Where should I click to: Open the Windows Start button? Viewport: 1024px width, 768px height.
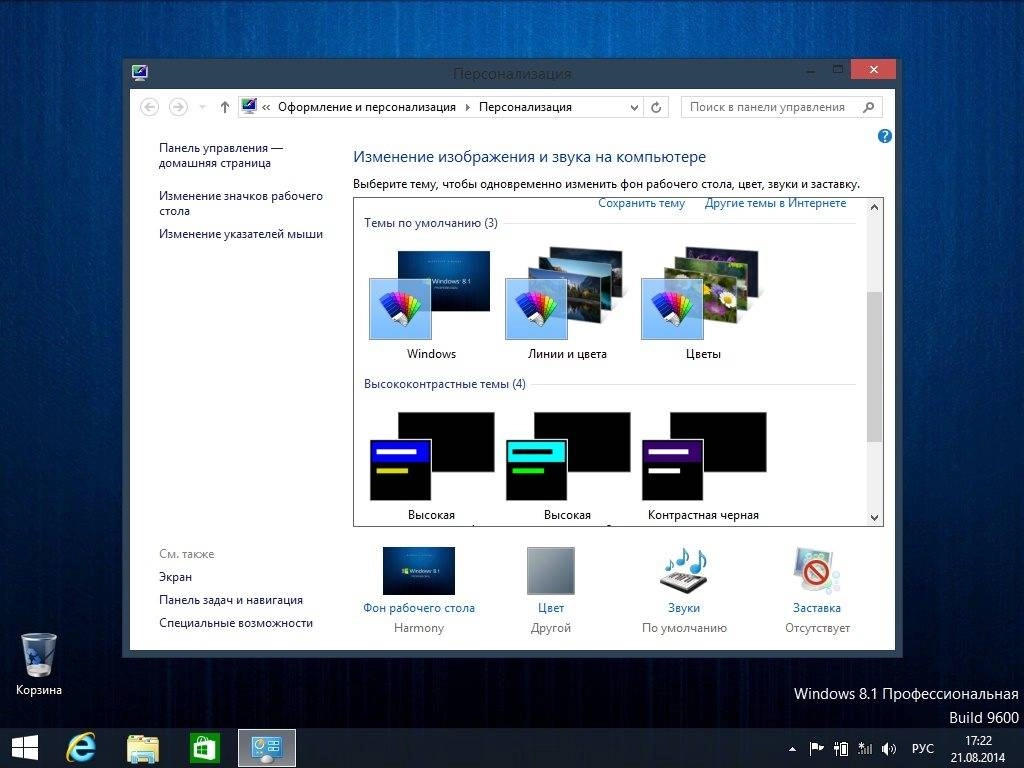pyautogui.click(x=25, y=748)
